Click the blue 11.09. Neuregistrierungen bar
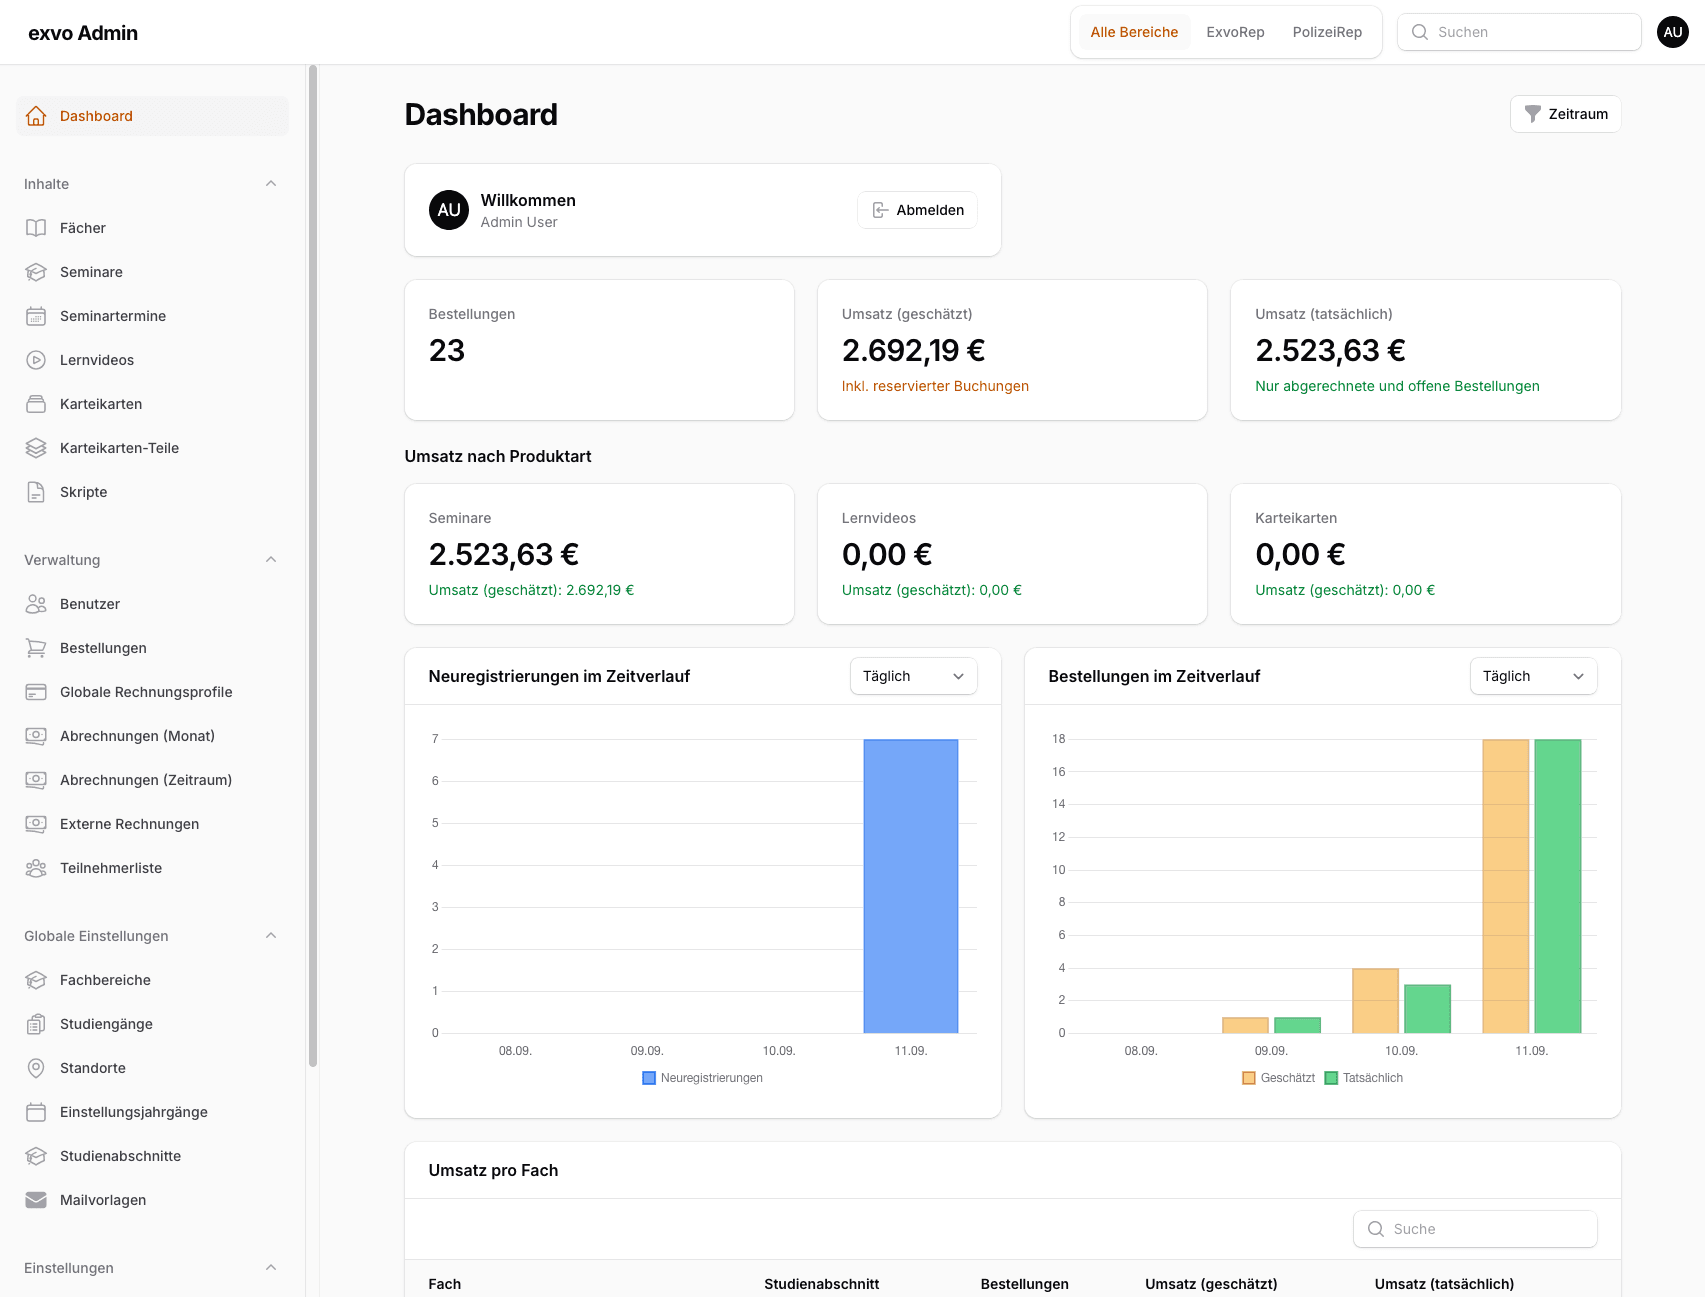Image resolution: width=1705 pixels, height=1297 pixels. (x=911, y=886)
